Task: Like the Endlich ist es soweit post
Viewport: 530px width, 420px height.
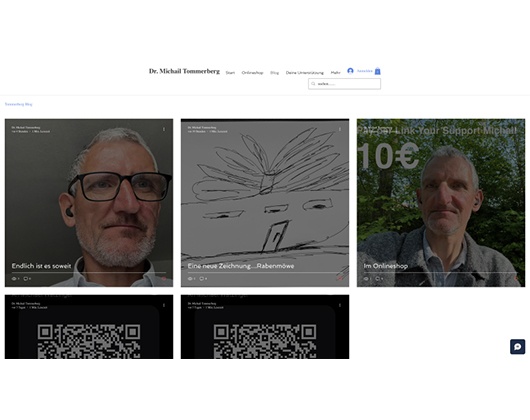Action: 164,278
